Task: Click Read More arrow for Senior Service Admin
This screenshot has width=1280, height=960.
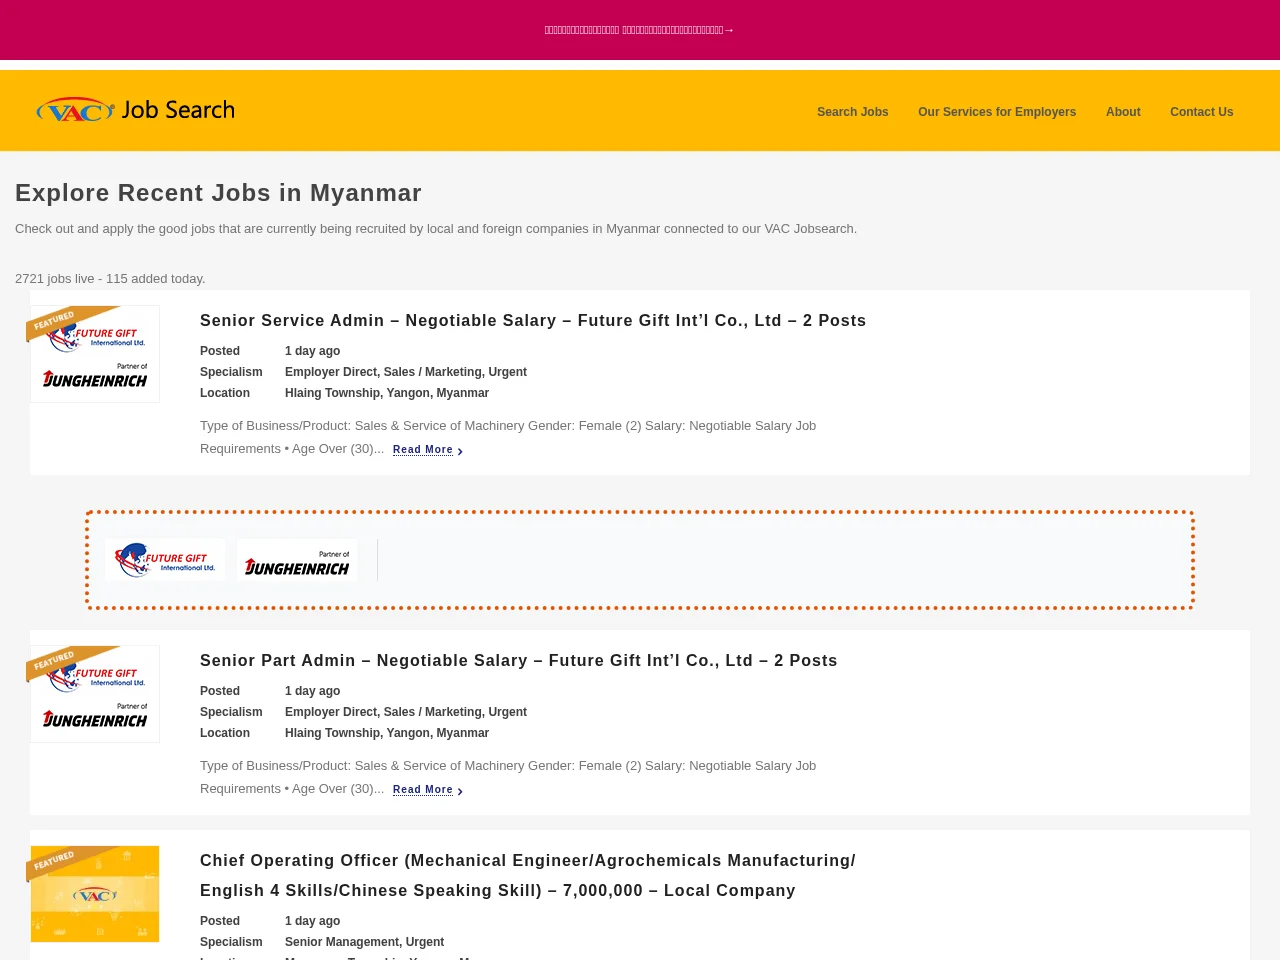Action: [x=460, y=451]
